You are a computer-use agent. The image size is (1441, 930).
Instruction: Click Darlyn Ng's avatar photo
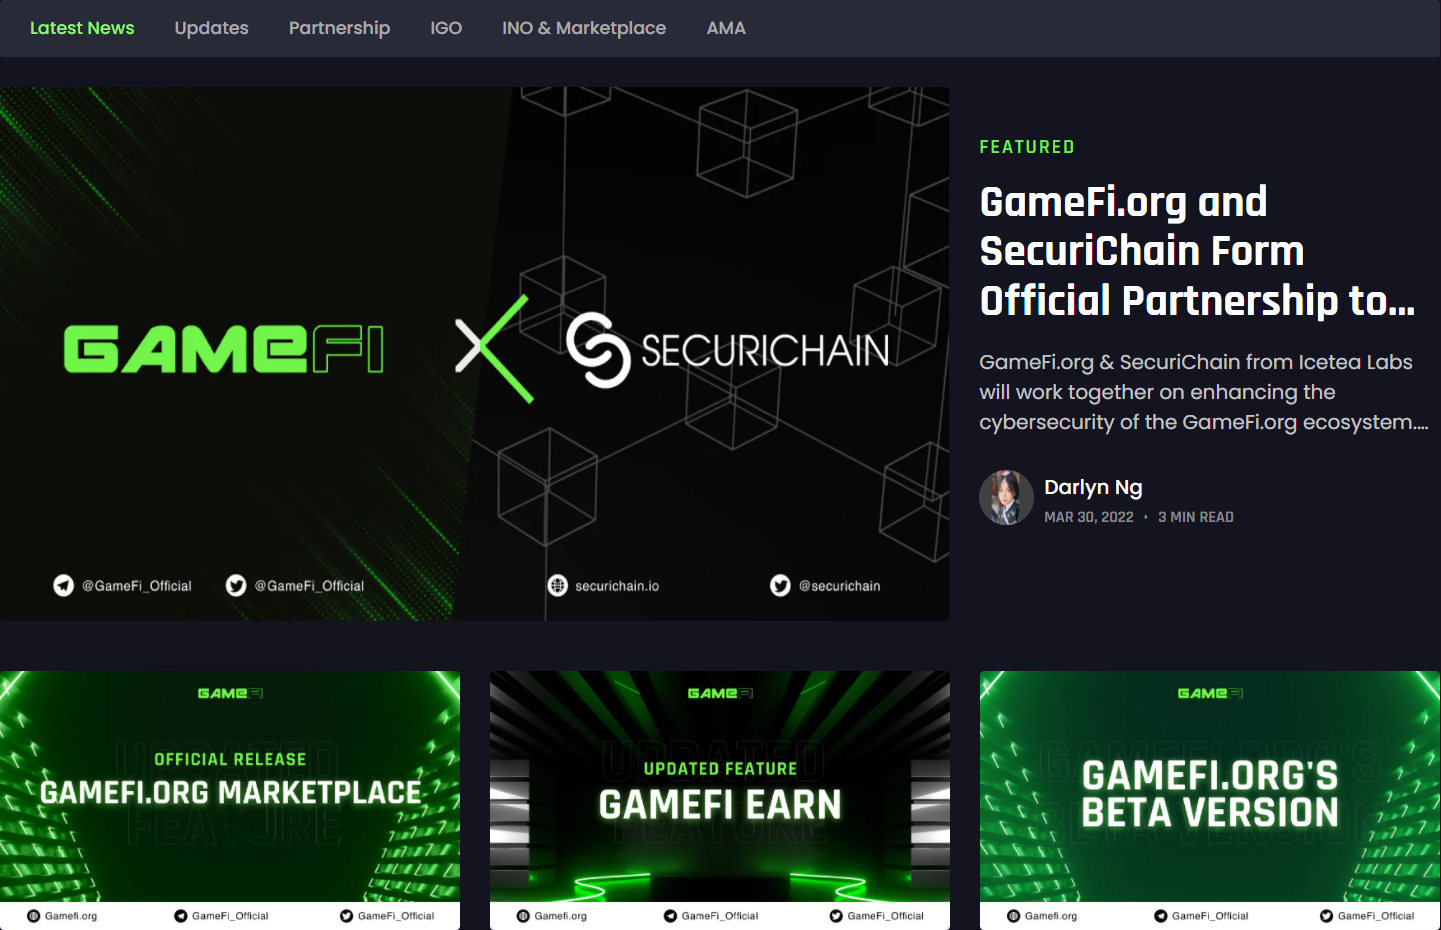pos(1006,498)
